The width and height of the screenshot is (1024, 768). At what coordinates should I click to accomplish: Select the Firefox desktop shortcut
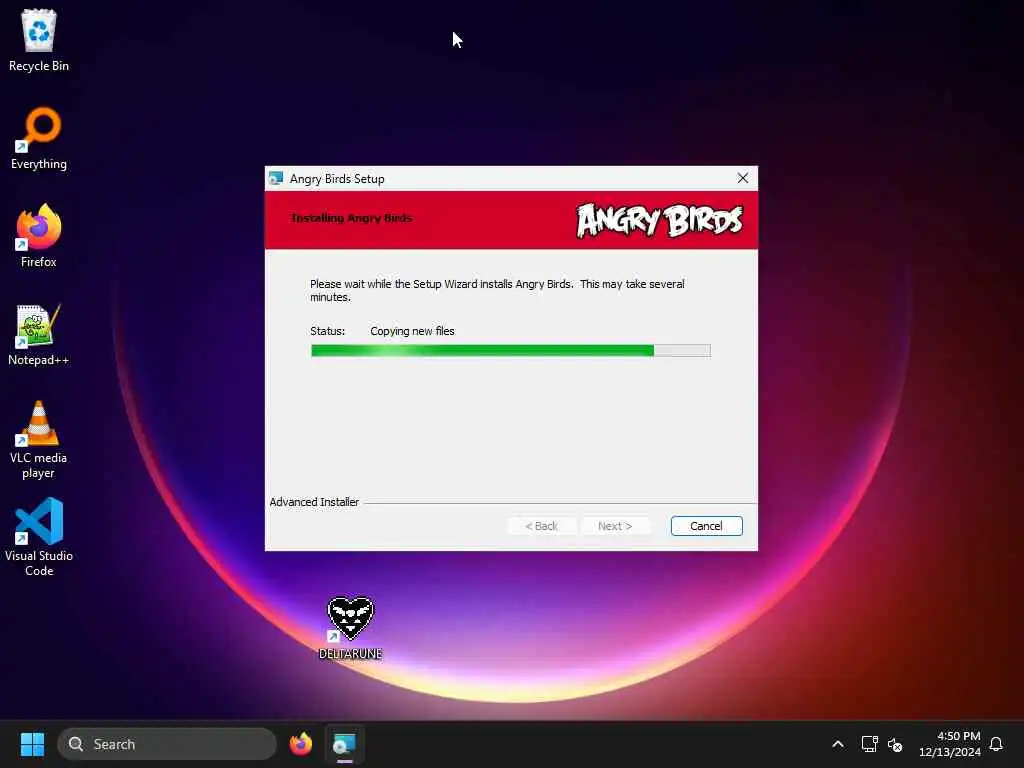click(x=39, y=236)
